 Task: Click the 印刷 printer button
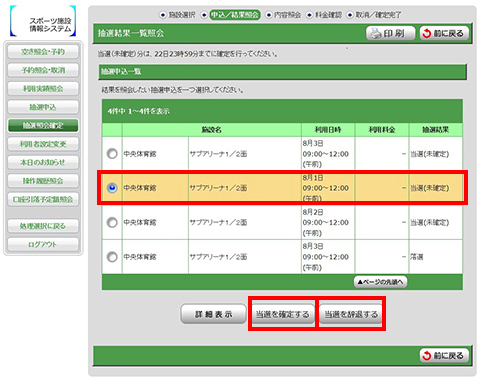(390, 33)
